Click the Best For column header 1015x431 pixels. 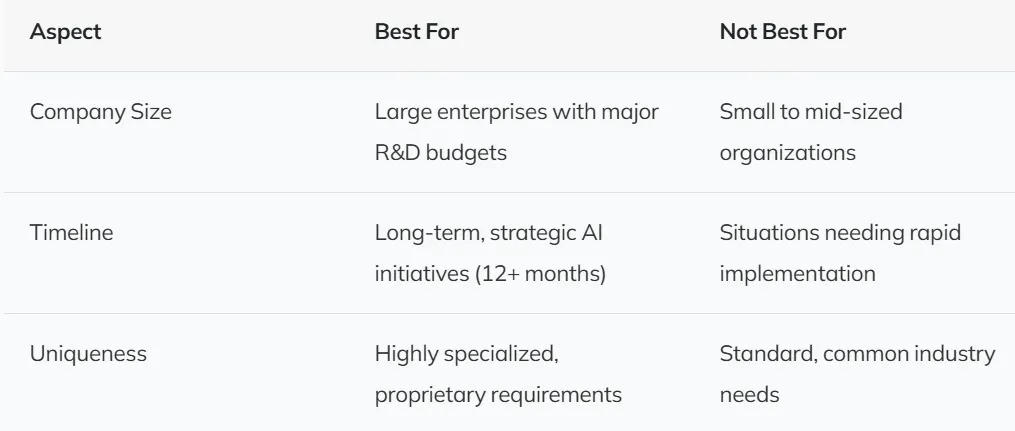tap(416, 32)
